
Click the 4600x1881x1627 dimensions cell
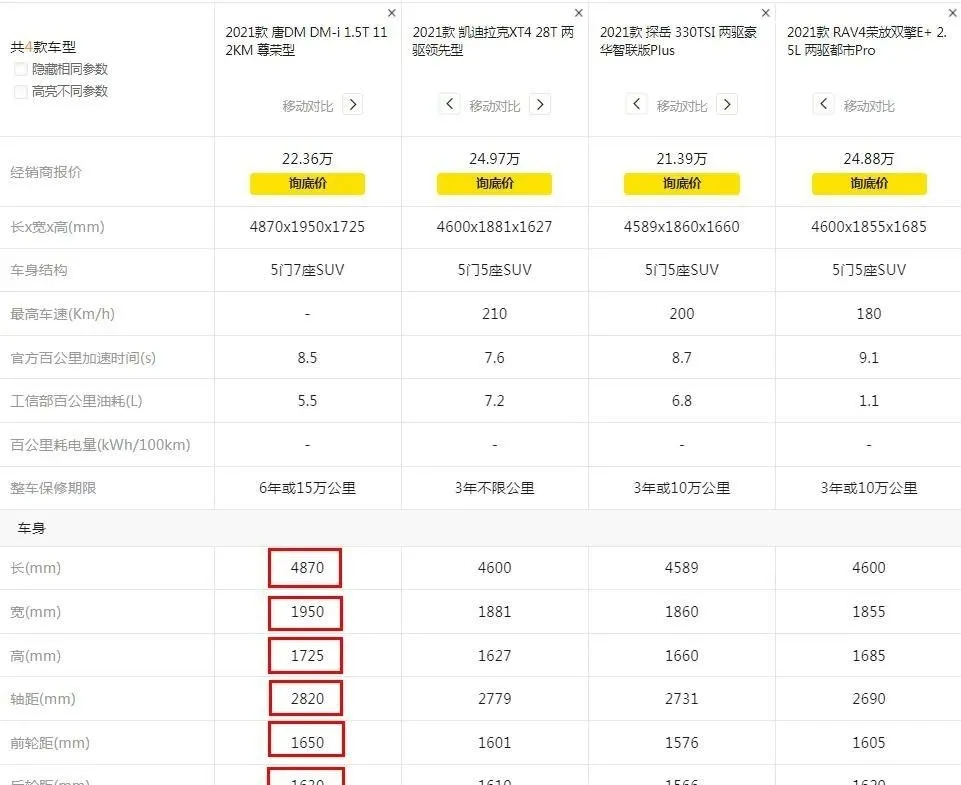click(x=494, y=227)
